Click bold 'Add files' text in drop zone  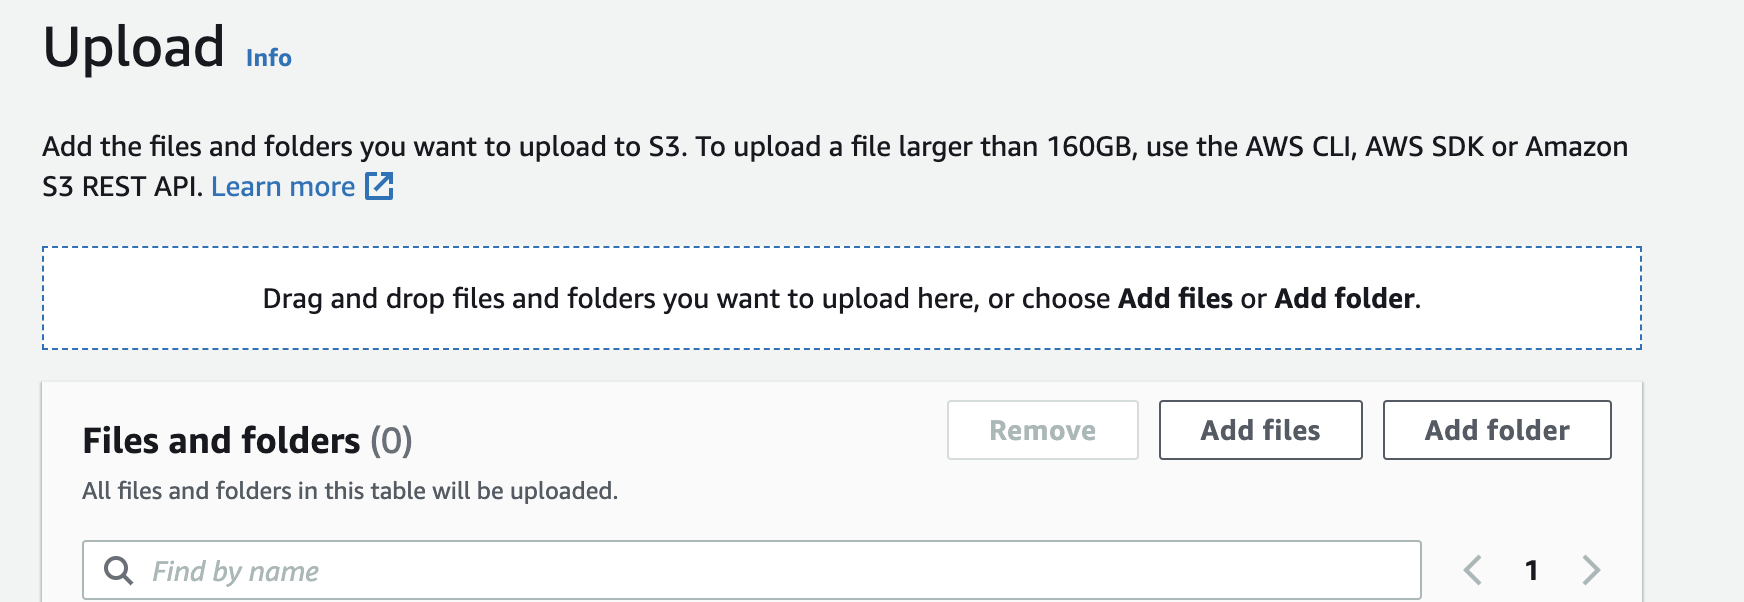(1175, 299)
